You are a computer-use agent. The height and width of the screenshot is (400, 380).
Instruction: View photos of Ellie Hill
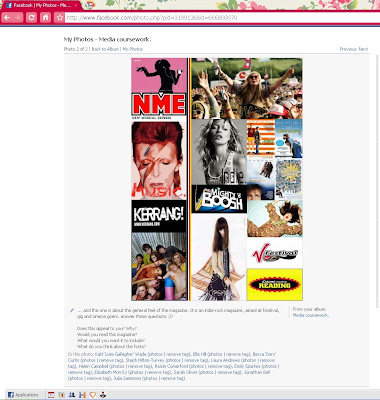point(216,354)
